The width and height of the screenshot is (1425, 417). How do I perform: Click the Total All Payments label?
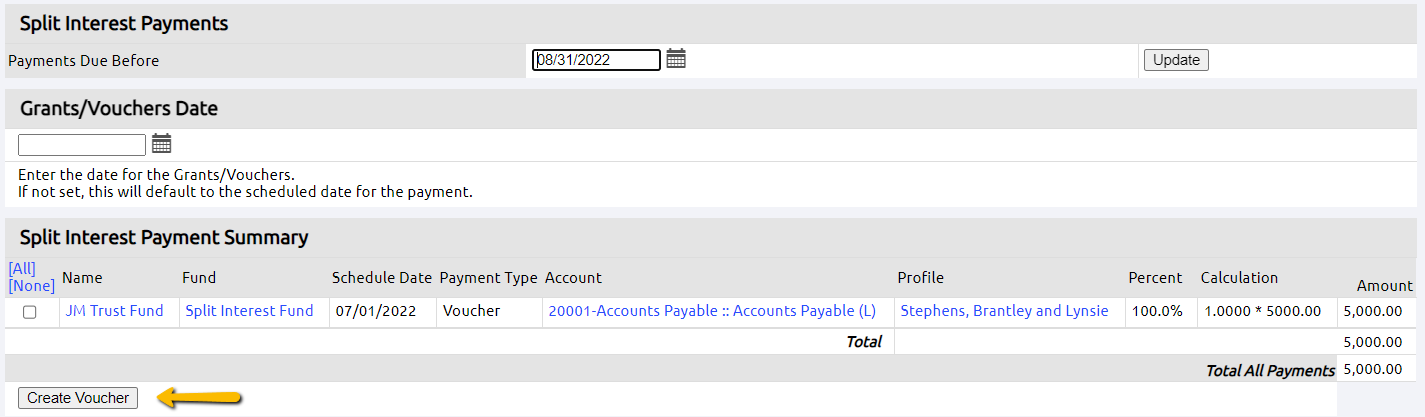pos(1270,370)
